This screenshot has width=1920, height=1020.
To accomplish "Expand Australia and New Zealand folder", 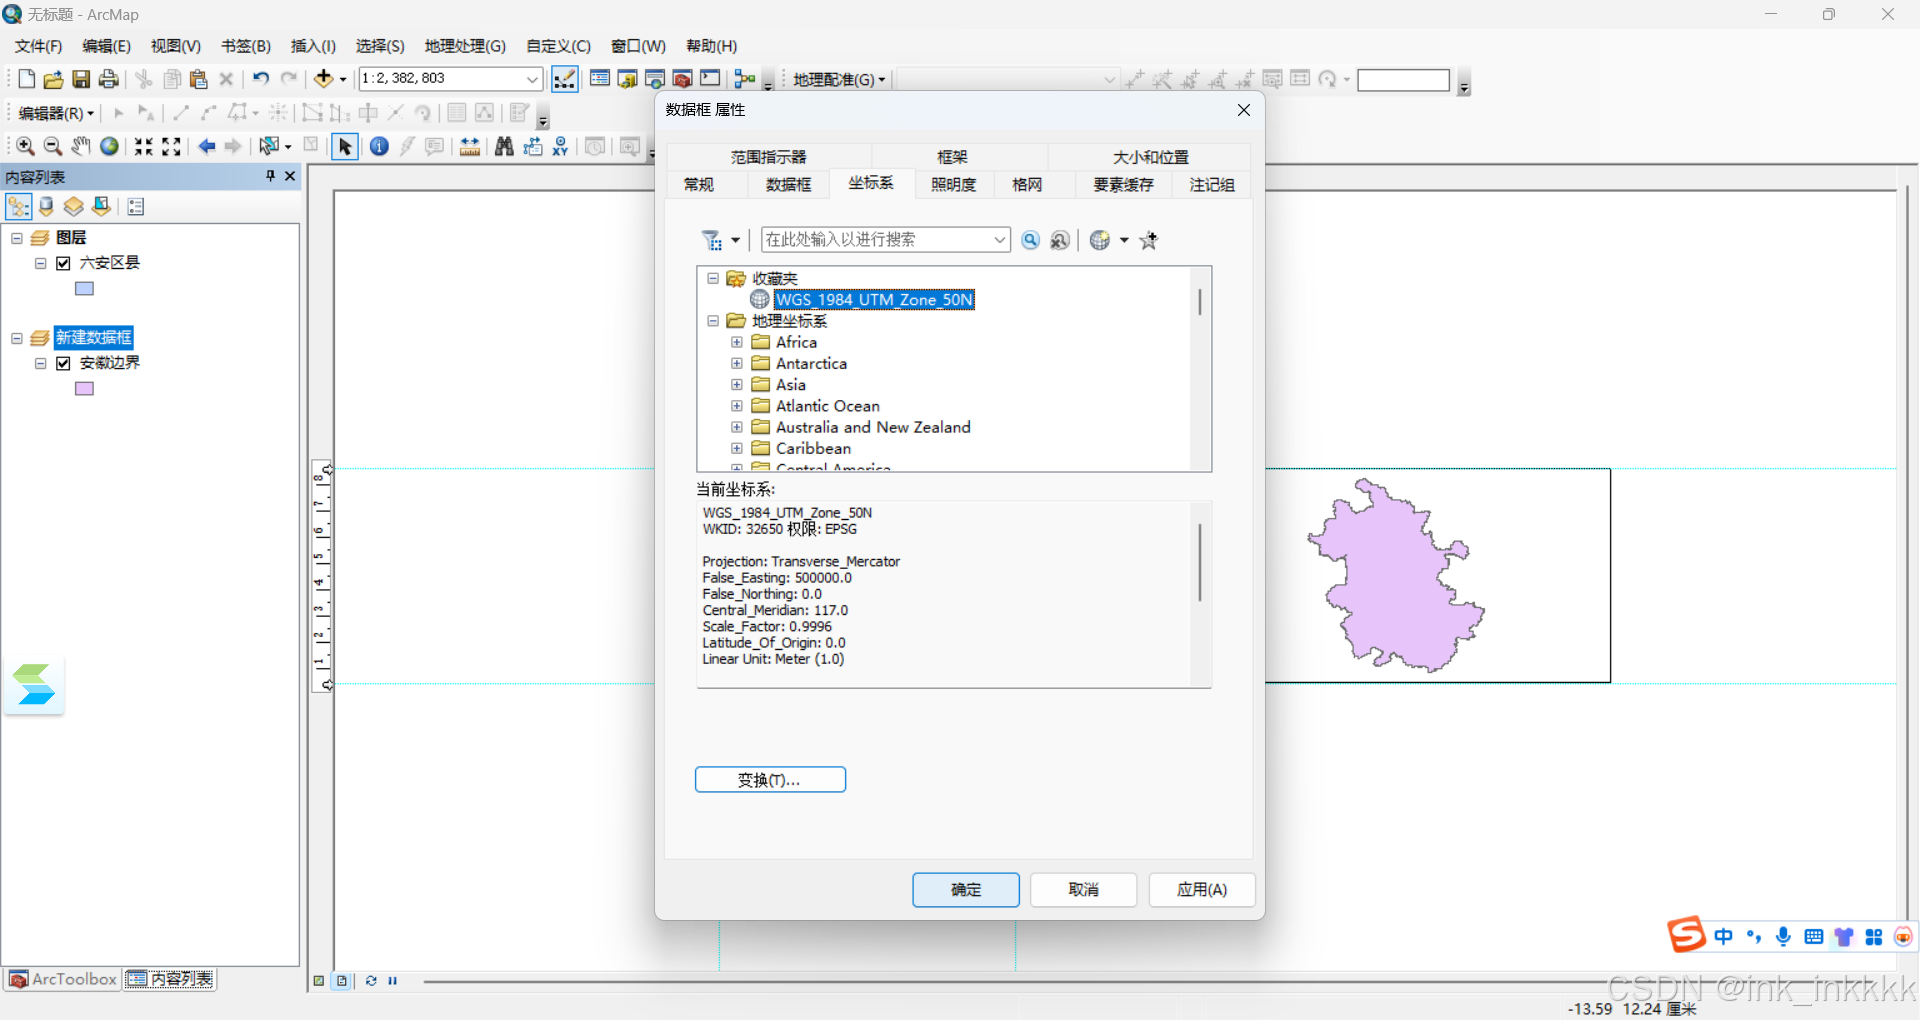I will [x=737, y=427].
